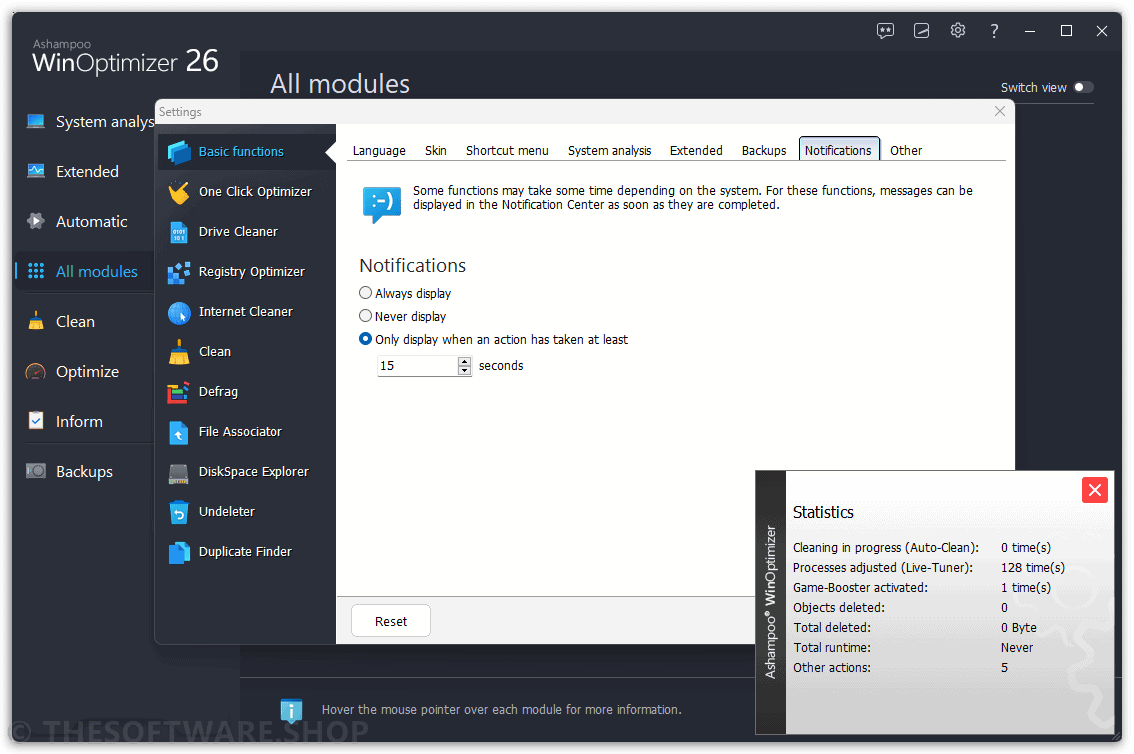The height and width of the screenshot is (754, 1134).
Task: Decrease seconds with the spinner down arrow
Action: tap(464, 370)
